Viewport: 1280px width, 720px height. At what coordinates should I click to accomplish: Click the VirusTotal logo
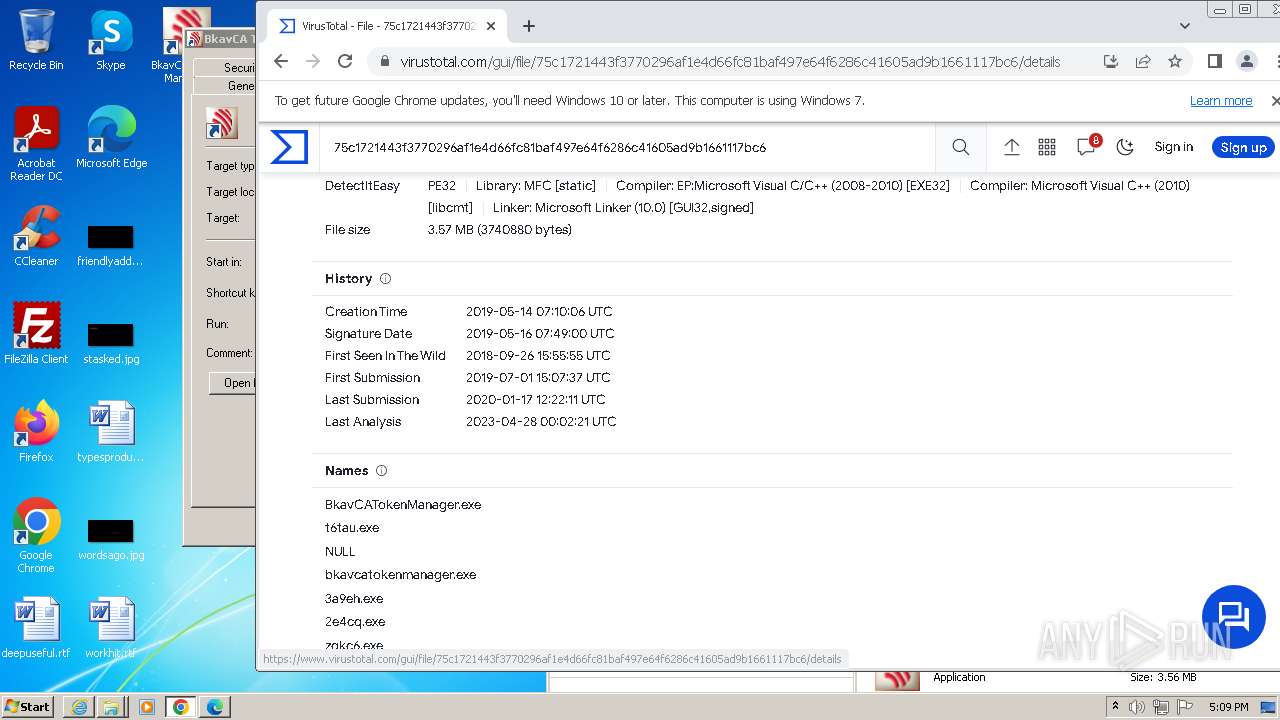(289, 147)
